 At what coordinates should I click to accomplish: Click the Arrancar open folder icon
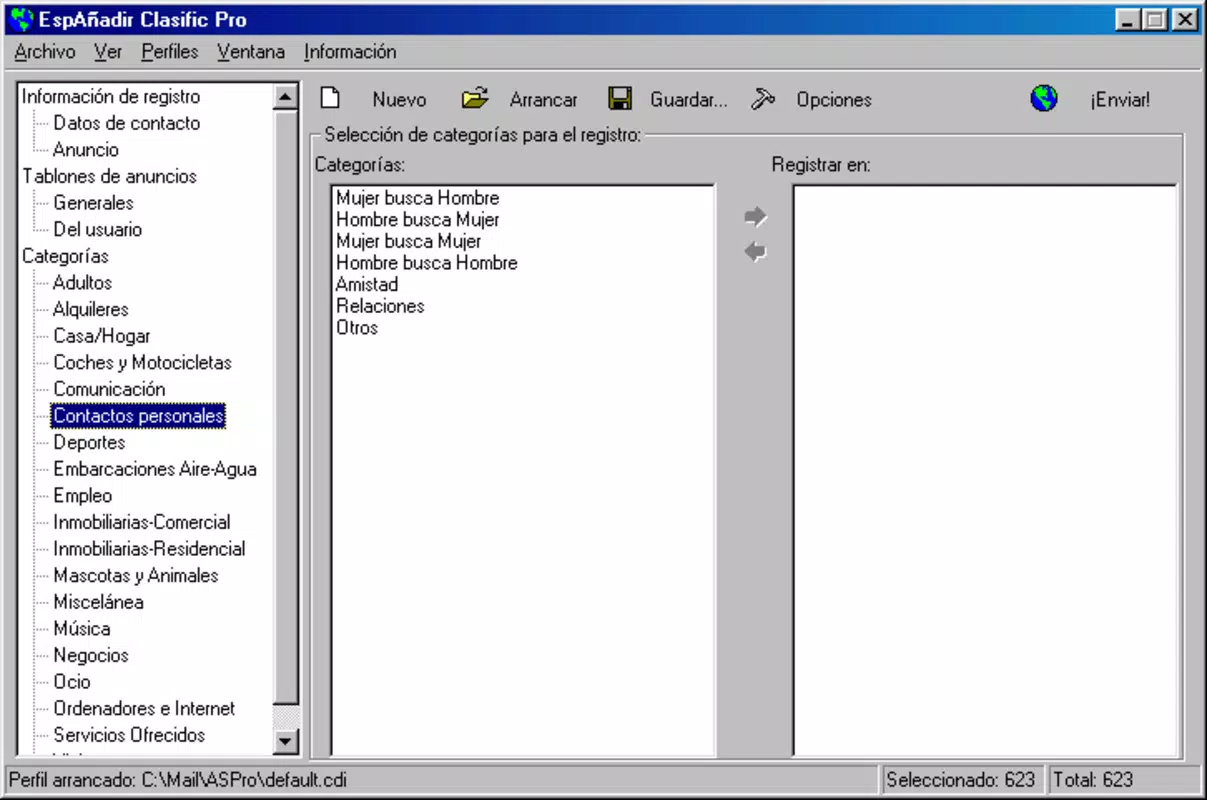point(475,98)
